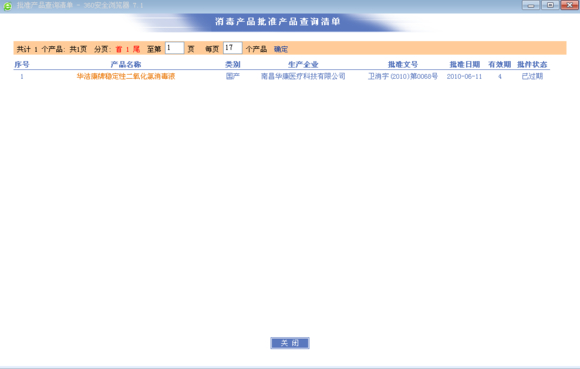580x369 pixels.
Task: Maximize the browser window
Action: tap(550, 5)
